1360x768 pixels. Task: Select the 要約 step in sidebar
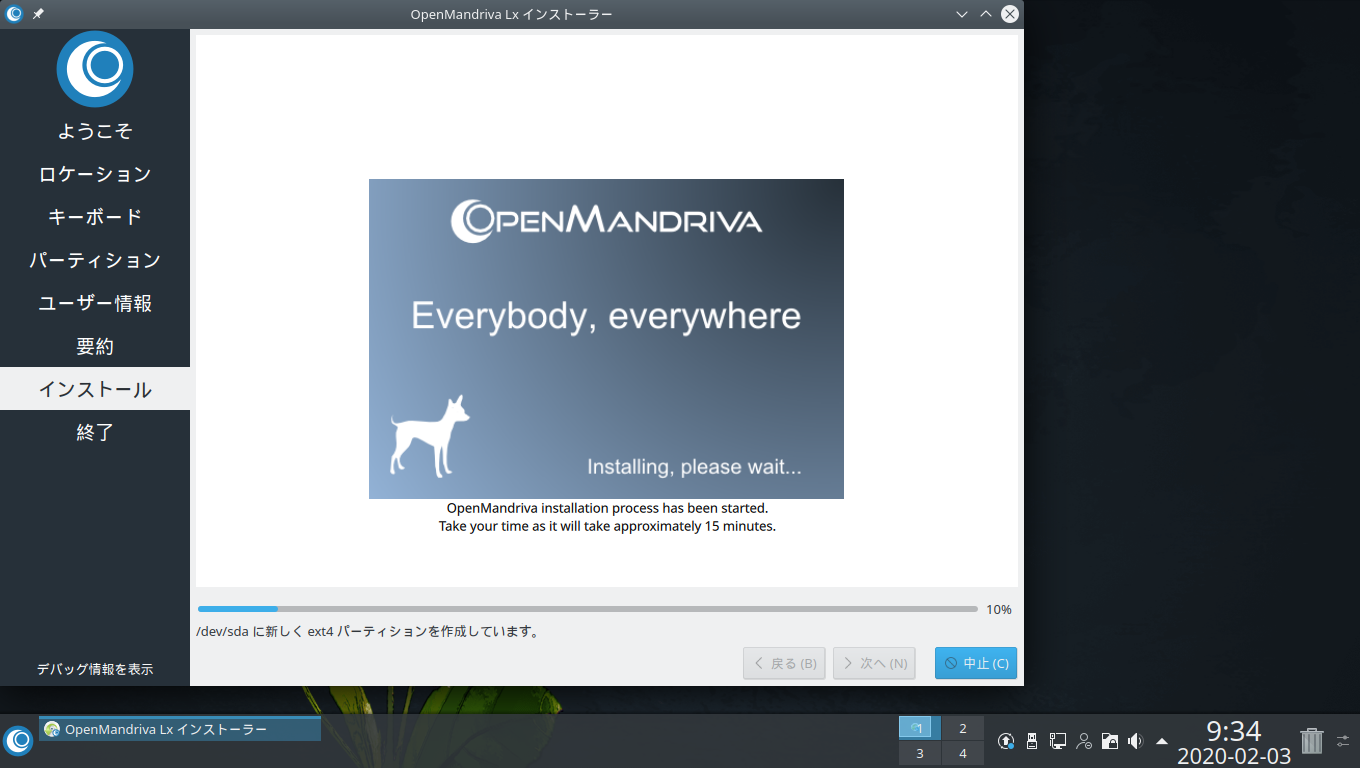coord(95,346)
